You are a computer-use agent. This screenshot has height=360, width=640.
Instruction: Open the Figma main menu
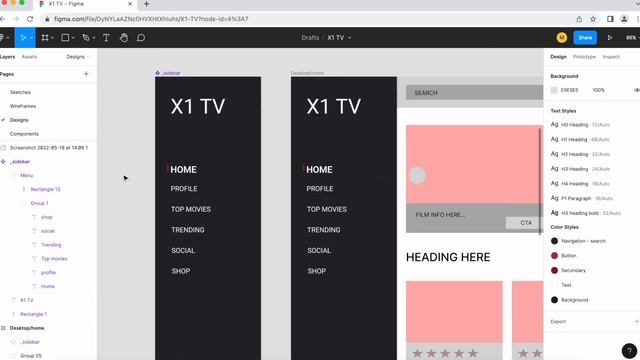click(2, 38)
